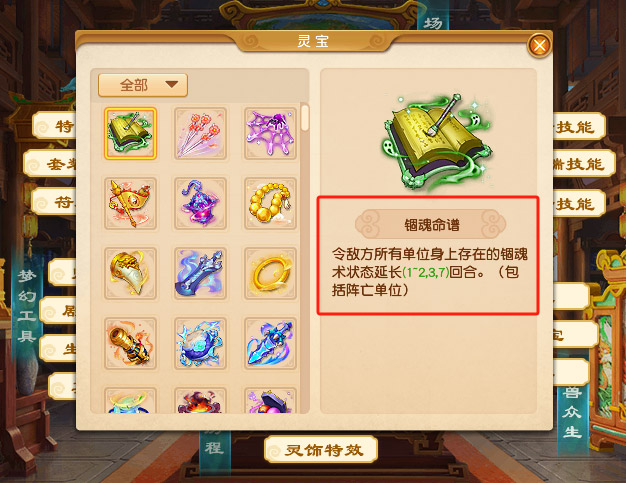
Task: Select the purple spider web treasure icon
Action: coord(270,133)
